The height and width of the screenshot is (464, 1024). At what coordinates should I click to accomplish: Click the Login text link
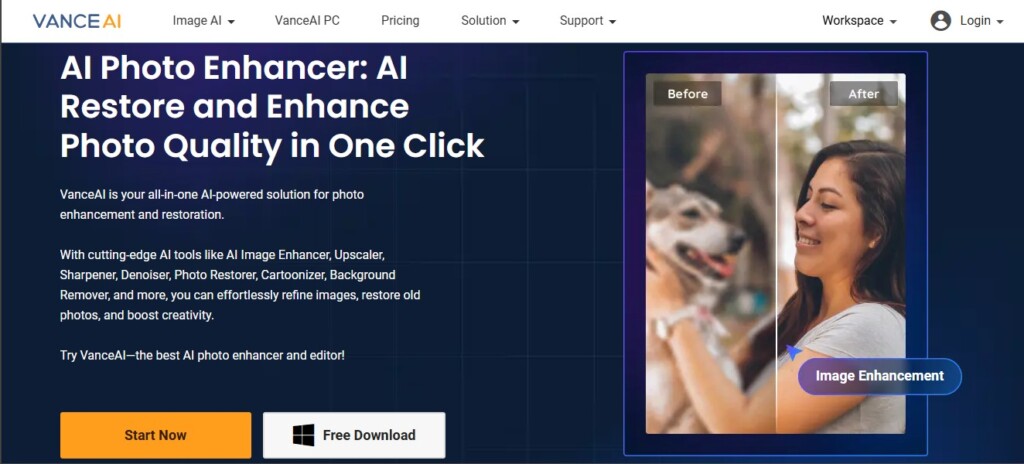point(975,21)
